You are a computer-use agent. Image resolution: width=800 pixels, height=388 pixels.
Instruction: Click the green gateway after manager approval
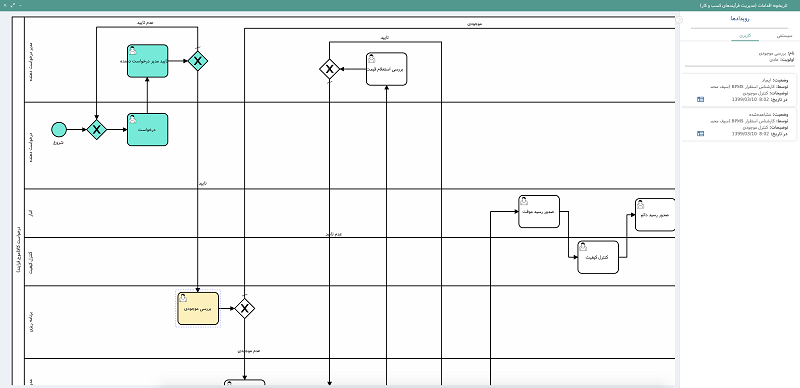pos(198,61)
